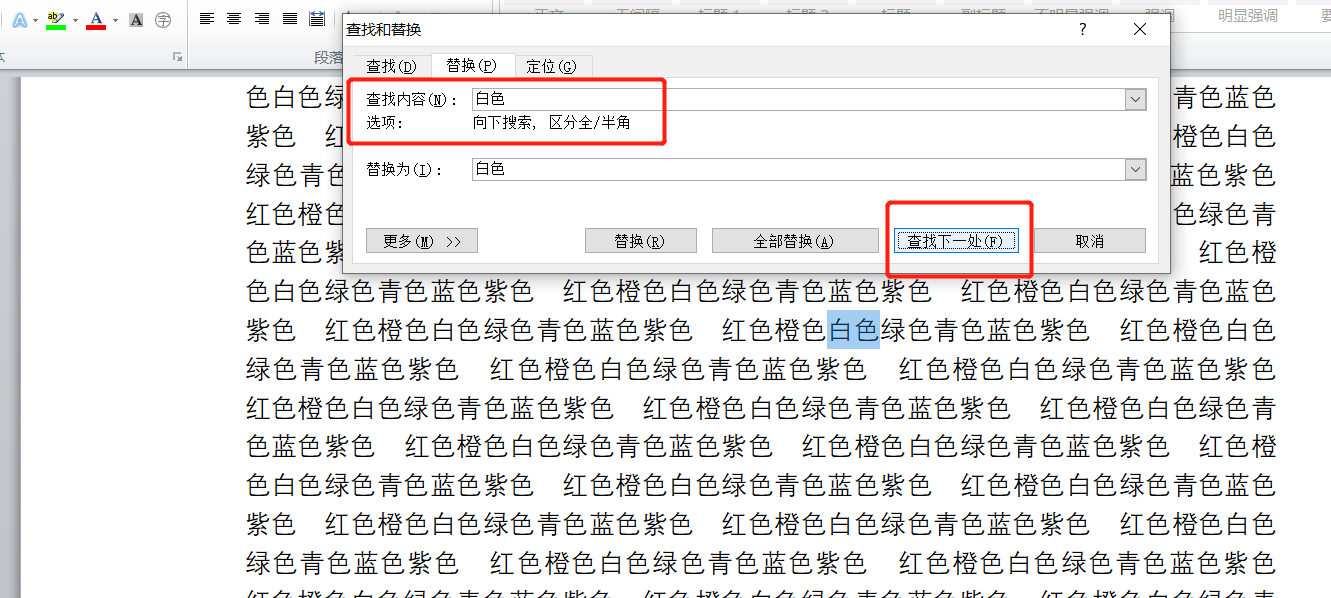Click the dialog help question mark
This screenshot has width=1331, height=598.
pos(1082,30)
